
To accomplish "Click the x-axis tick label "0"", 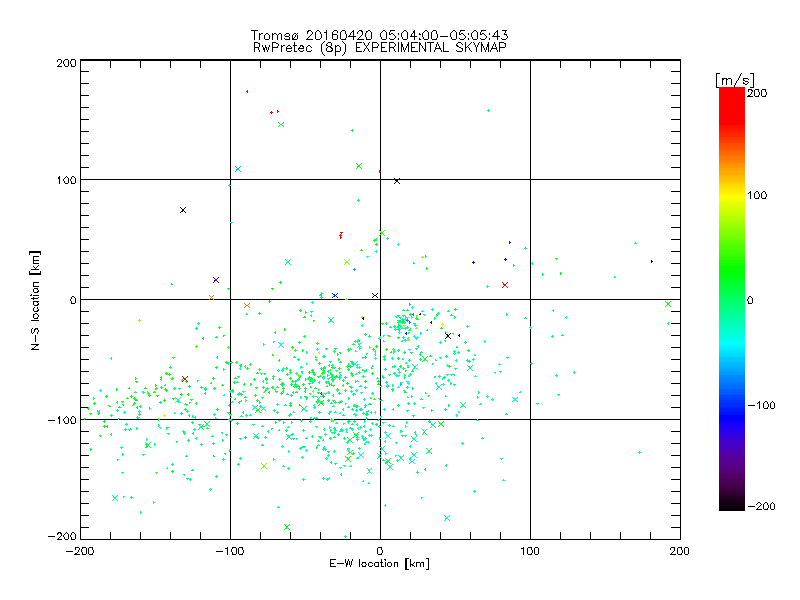I will click(380, 551).
